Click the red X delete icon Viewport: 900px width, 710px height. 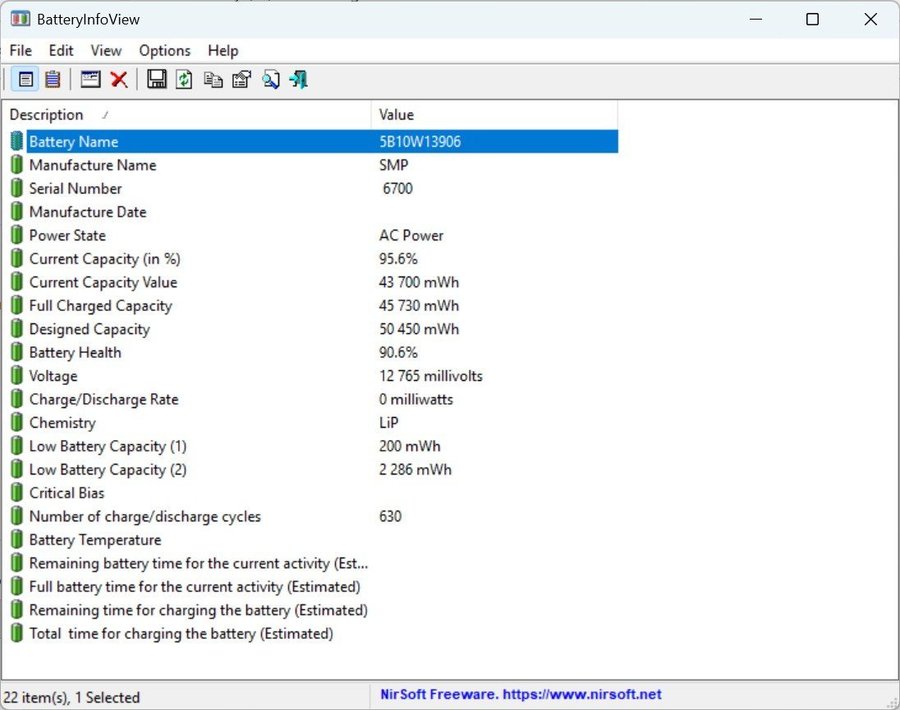coord(119,79)
